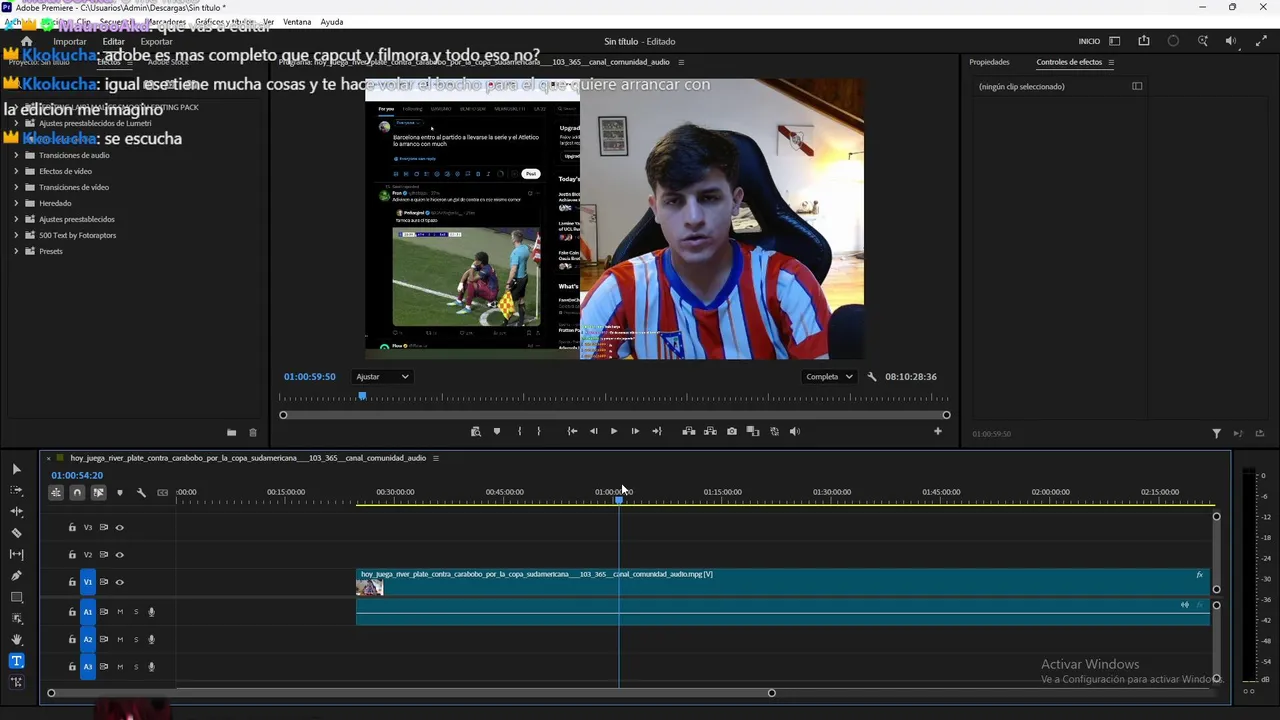Toggle V2 track eye visibility
Image resolution: width=1280 pixels, height=720 pixels.
(119, 555)
